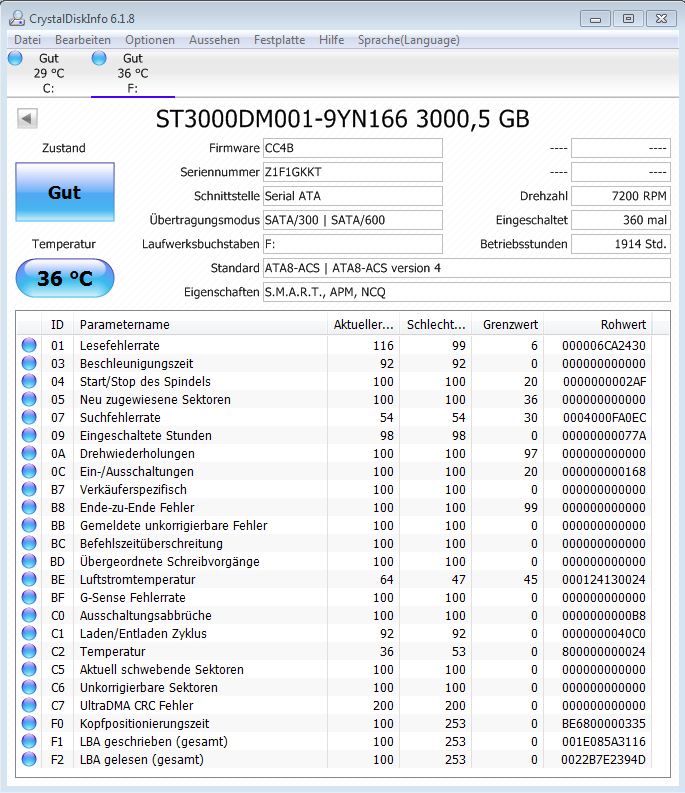Select raw value 800000000024

604,651
